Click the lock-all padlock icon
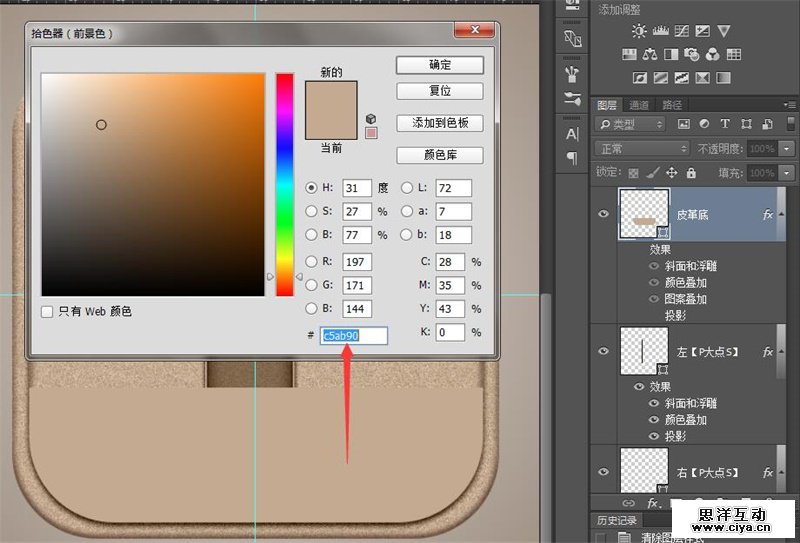This screenshot has height=543, width=800. click(x=691, y=173)
